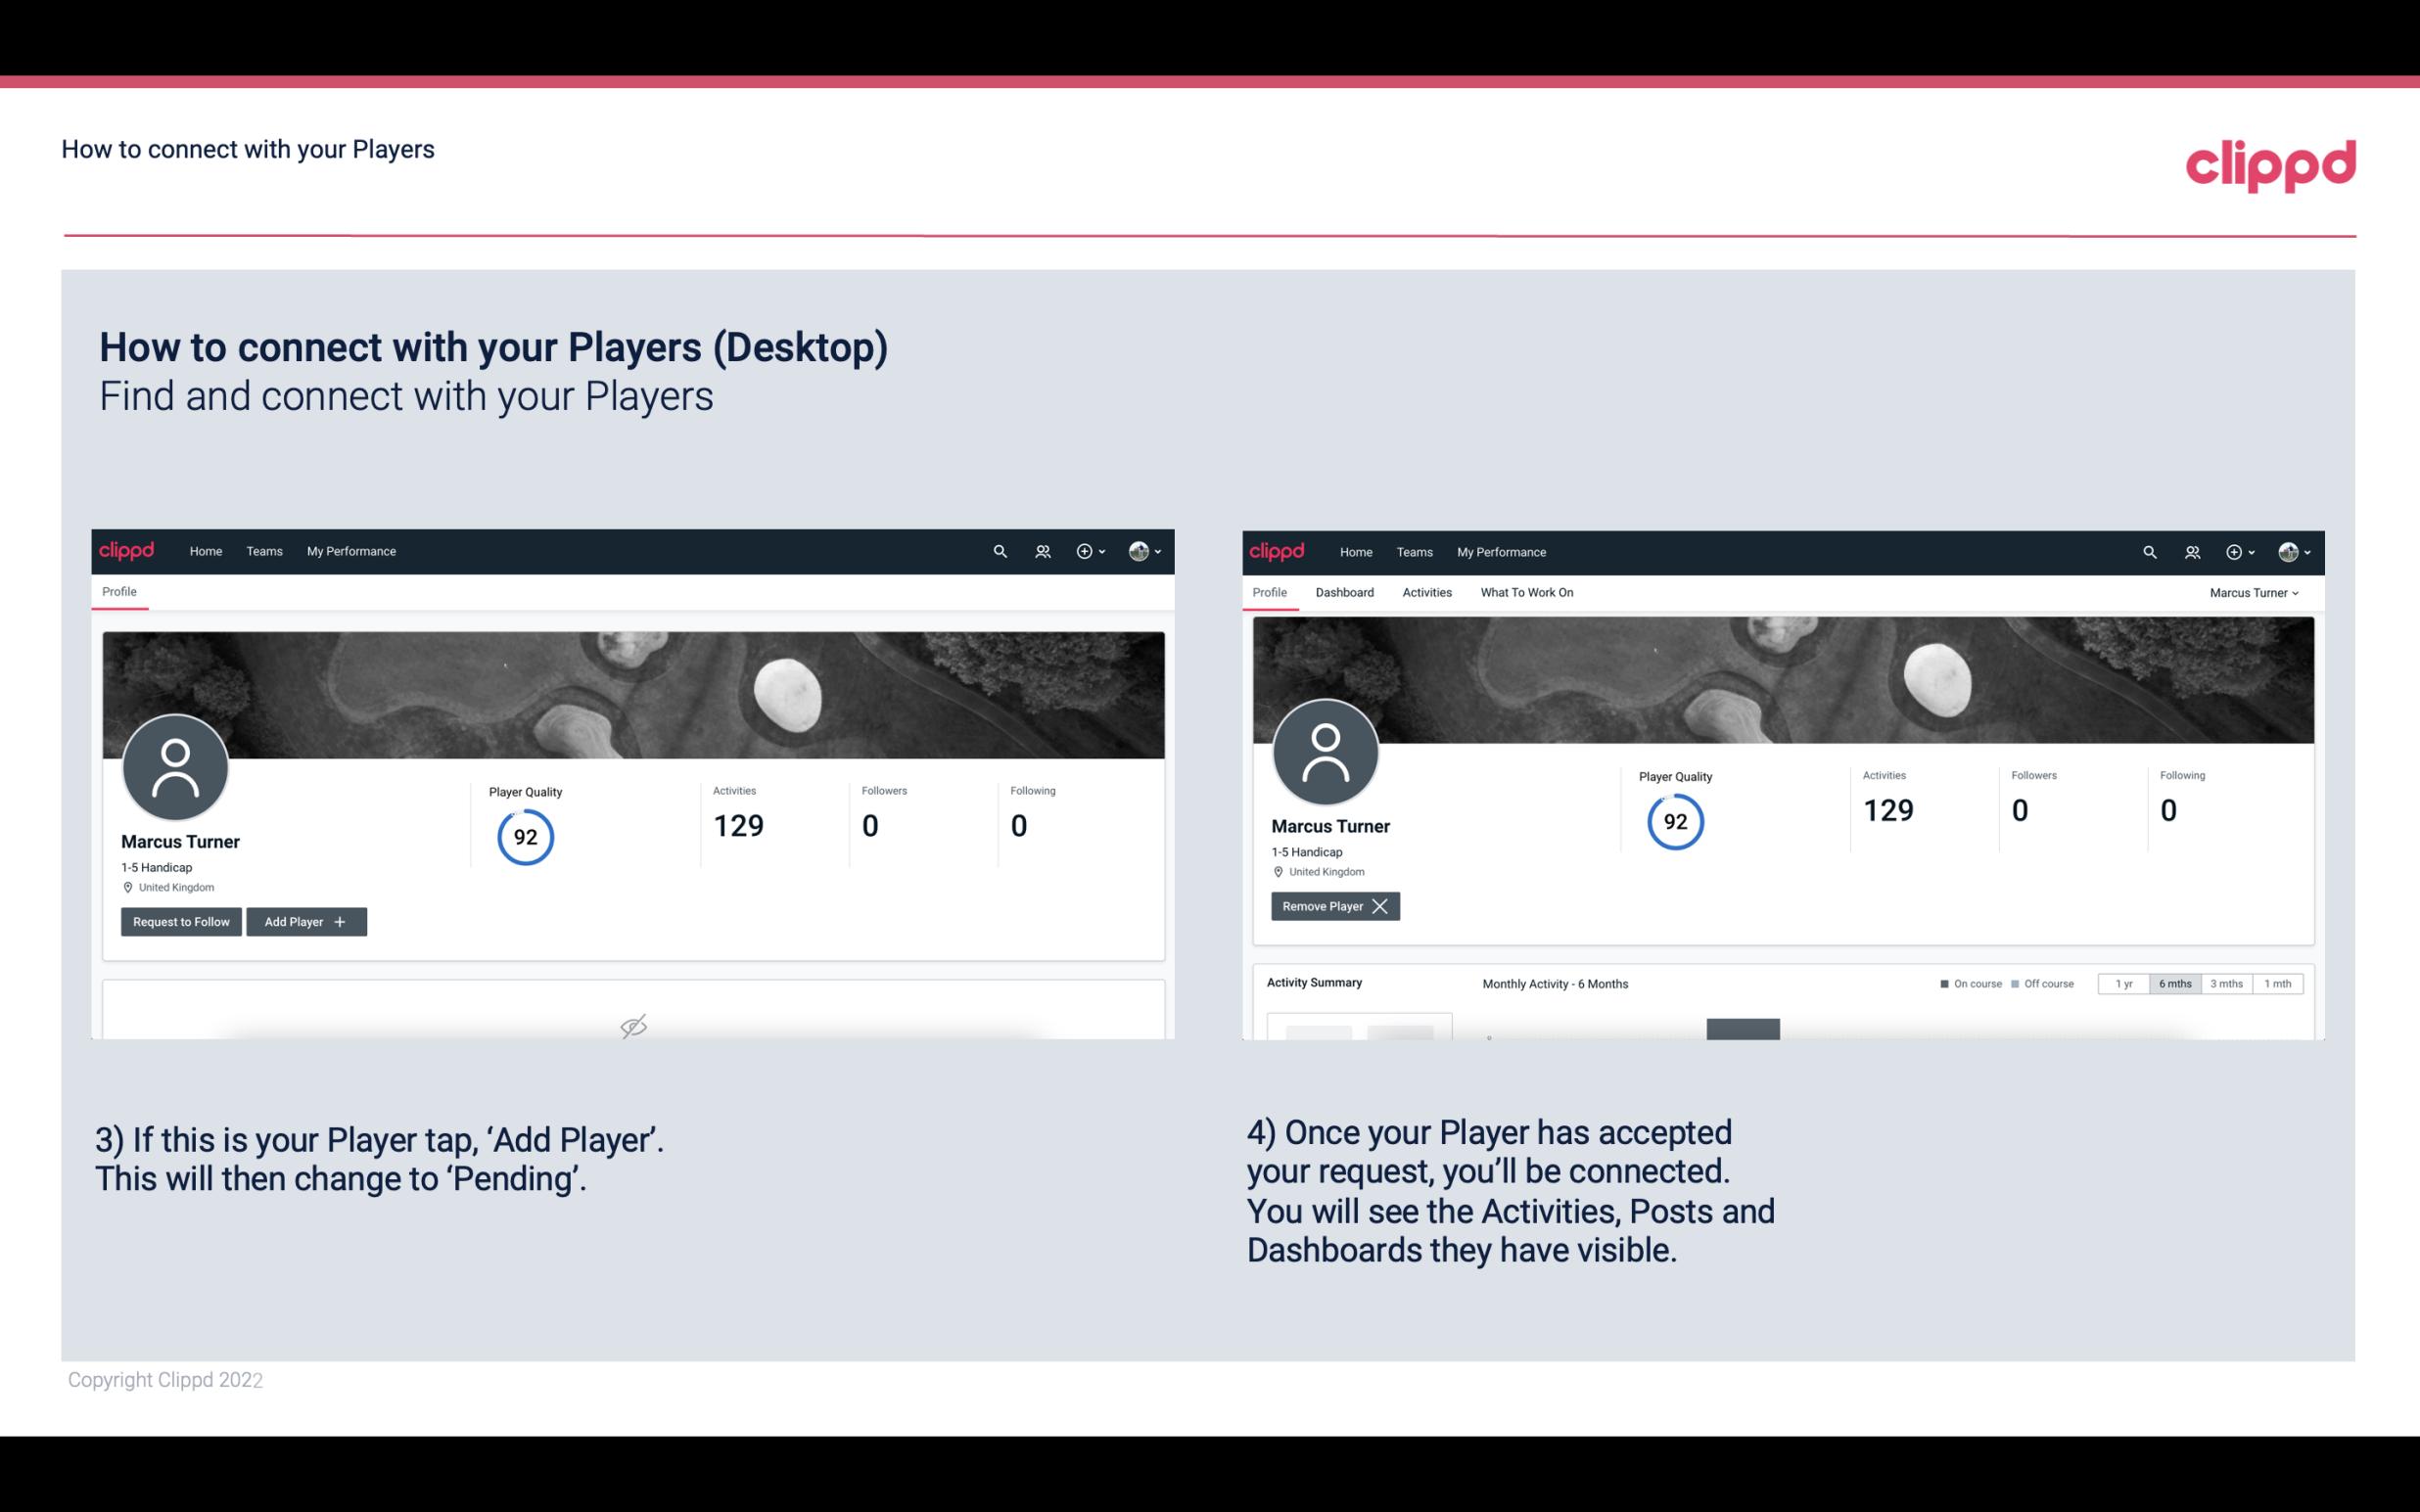This screenshot has height=1512, width=2420.
Task: Click the search icon on right panel
Action: pos(2148,552)
